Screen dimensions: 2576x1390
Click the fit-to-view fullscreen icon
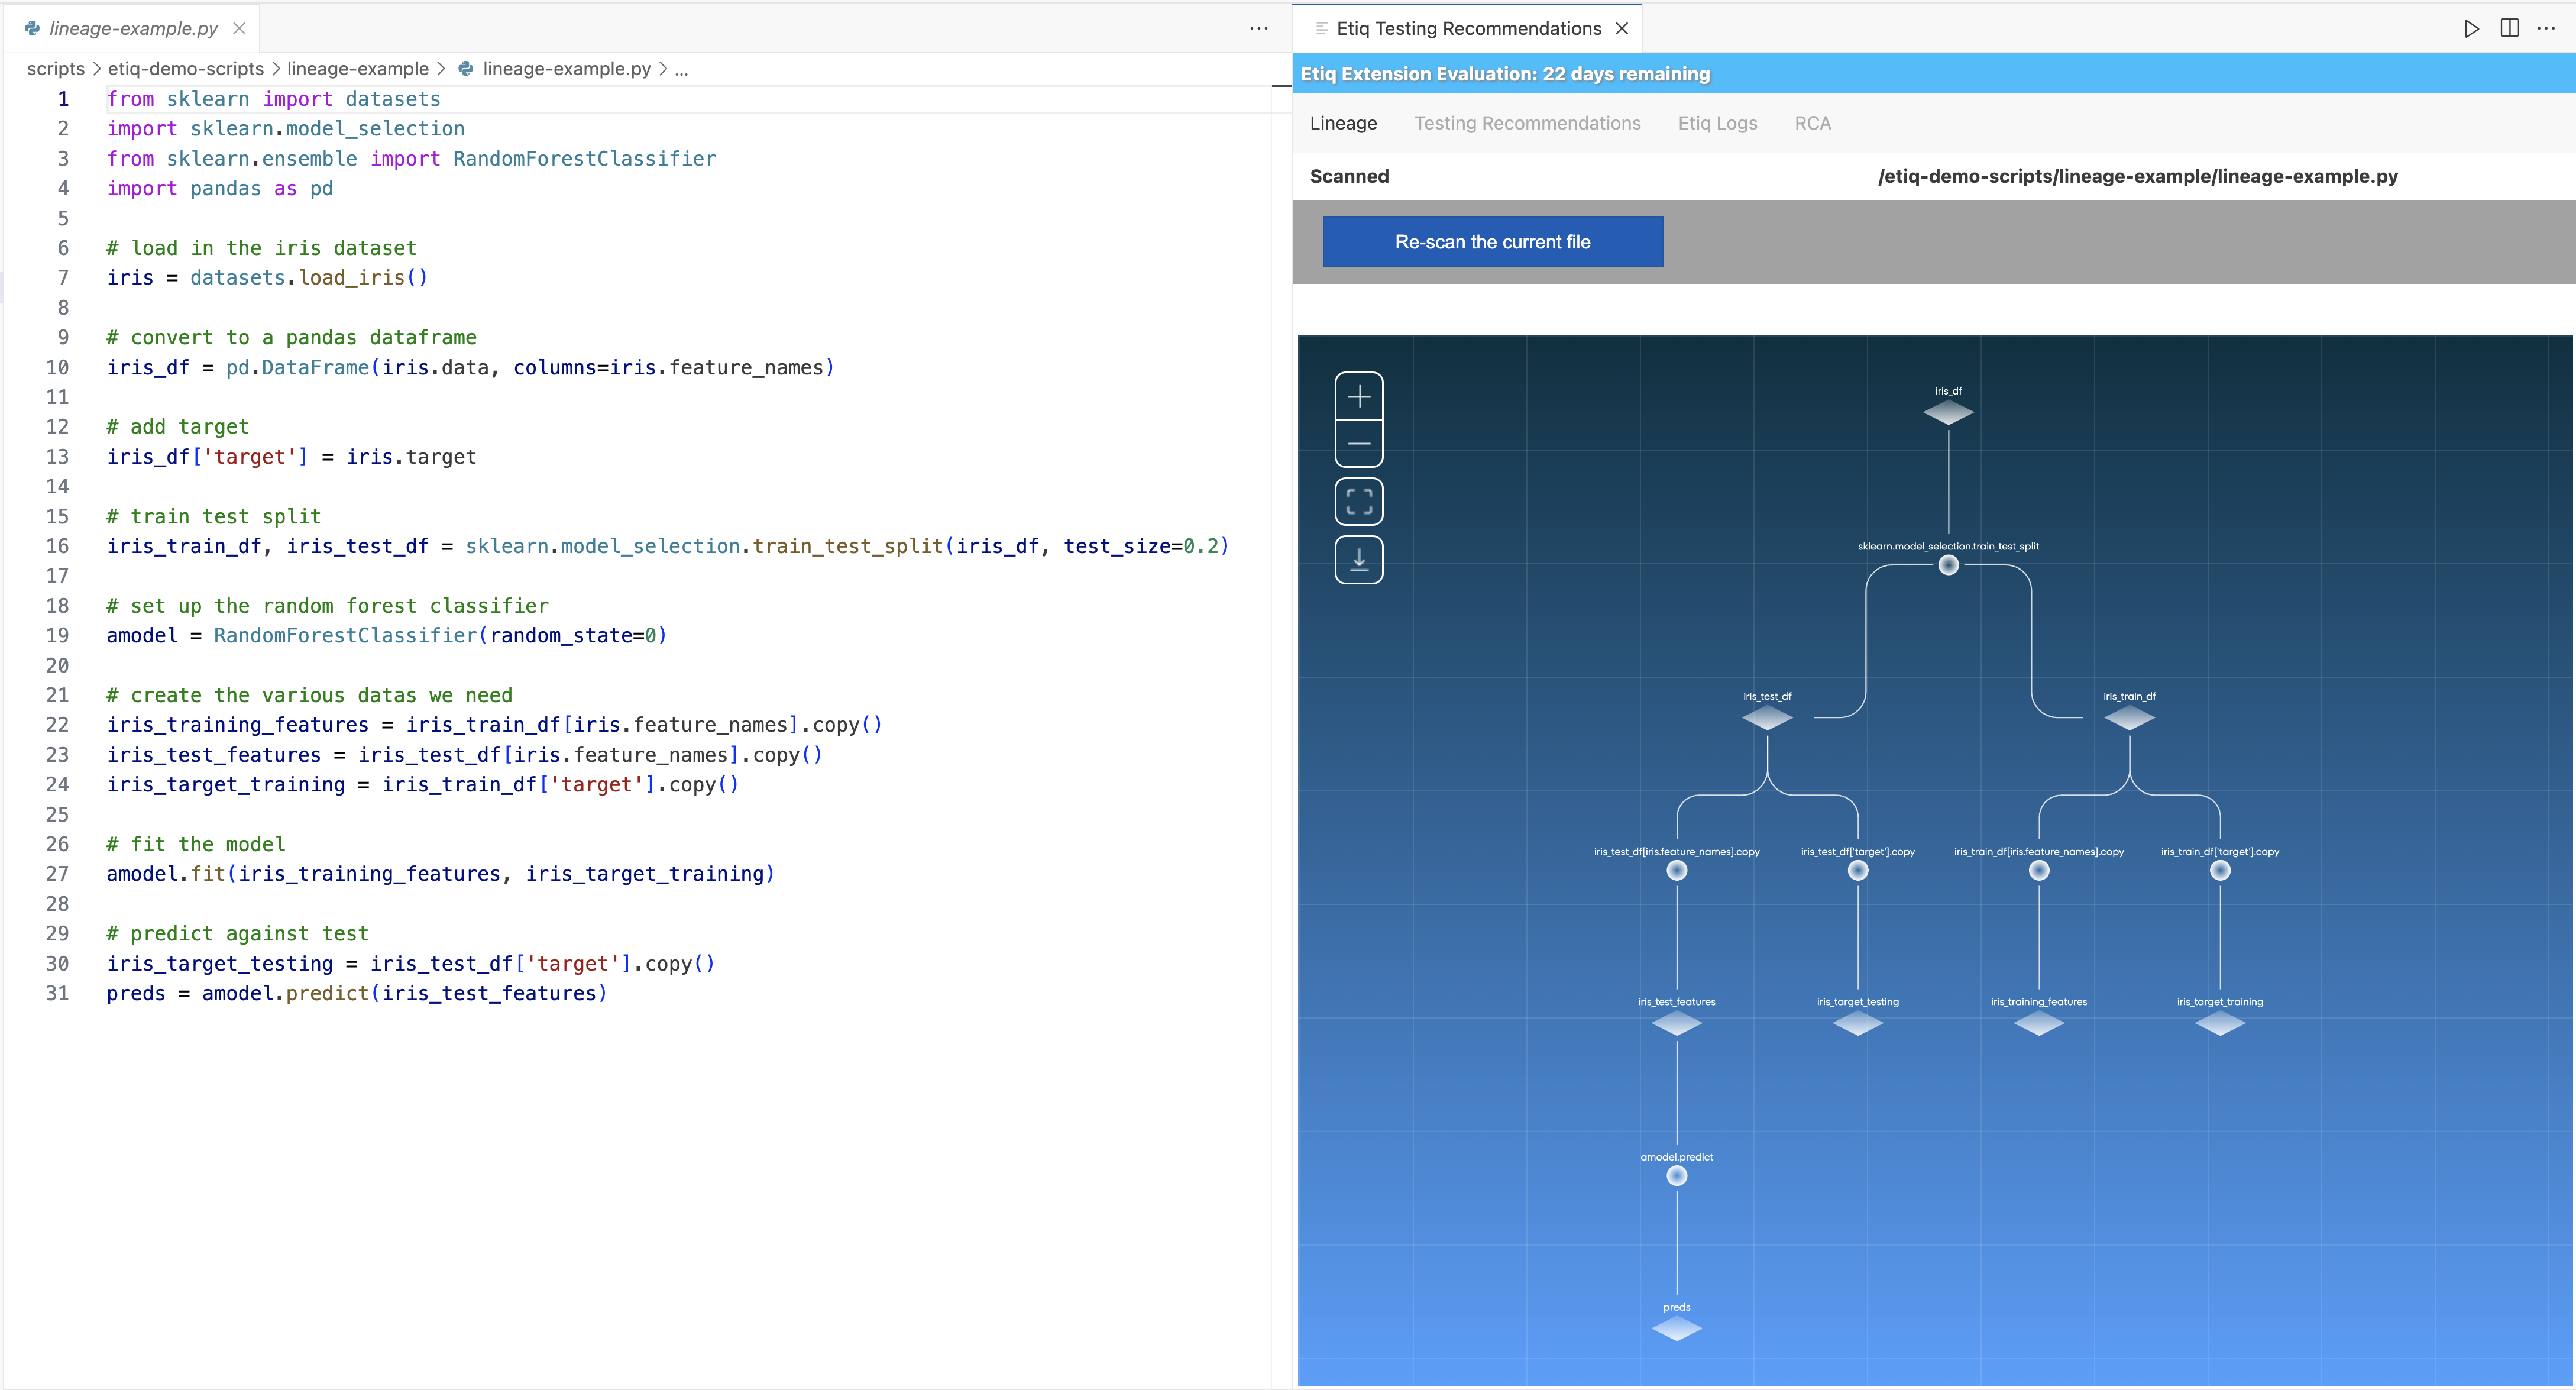(1358, 501)
